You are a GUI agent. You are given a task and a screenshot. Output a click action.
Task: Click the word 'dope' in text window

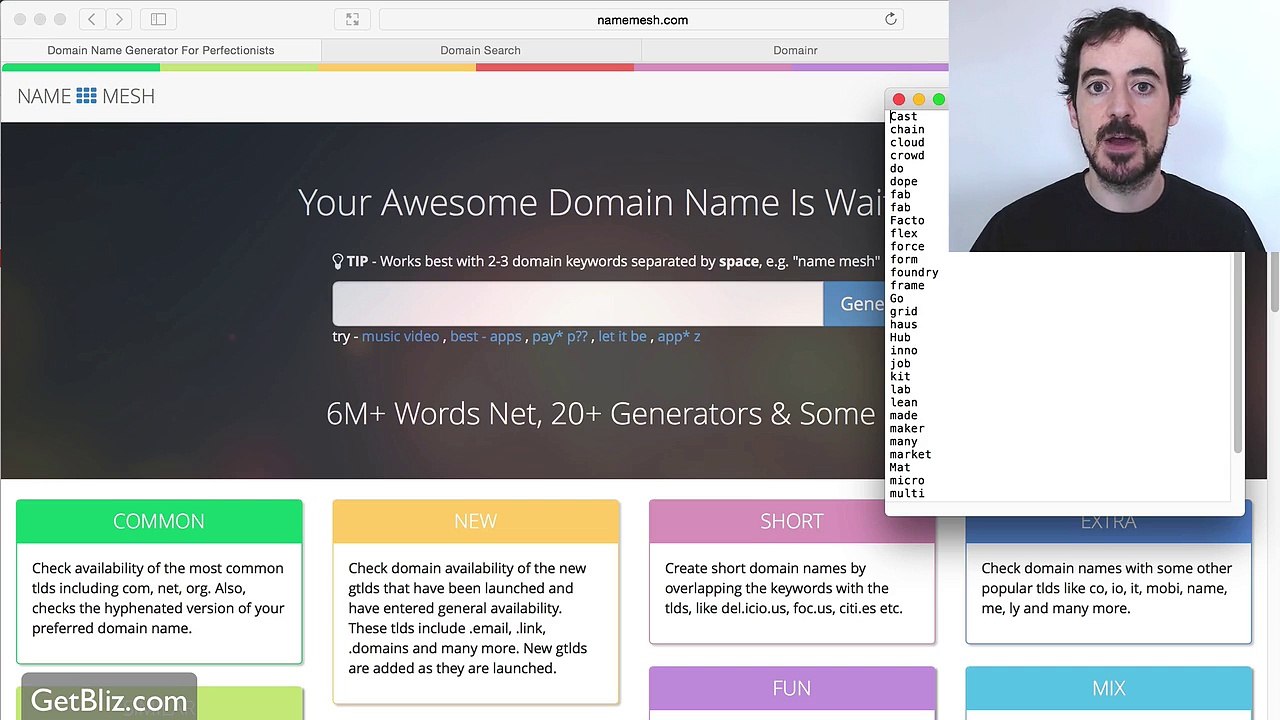click(903, 181)
